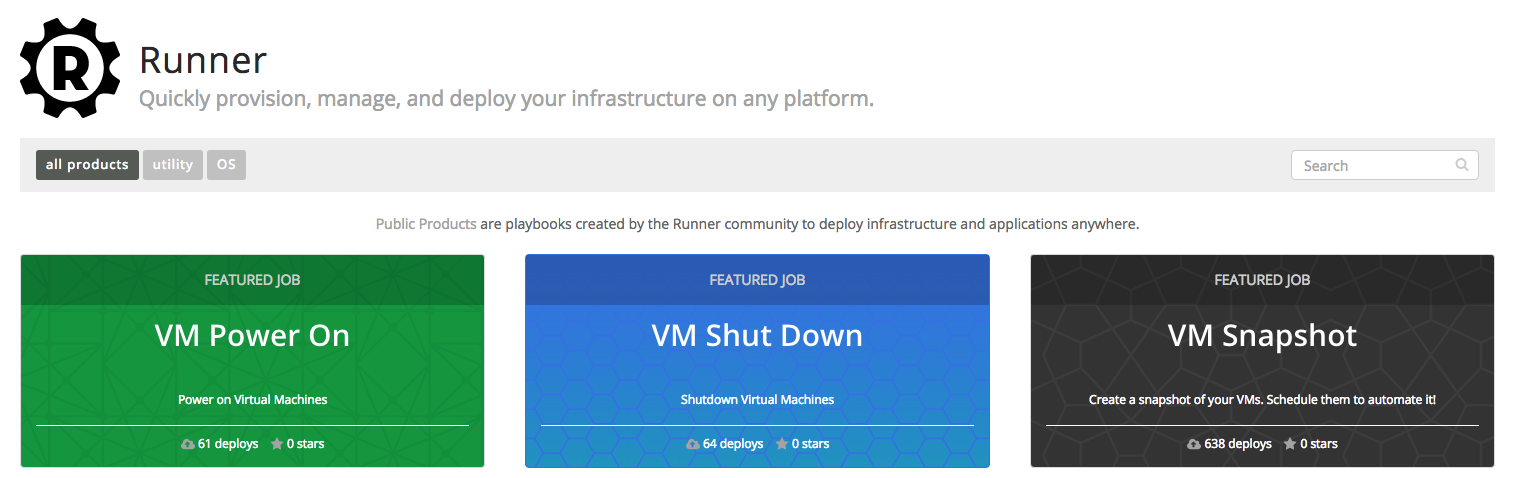This screenshot has height=478, width=1514.
Task: Click the blue card's FEATURED JOB header
Action: tap(757, 280)
